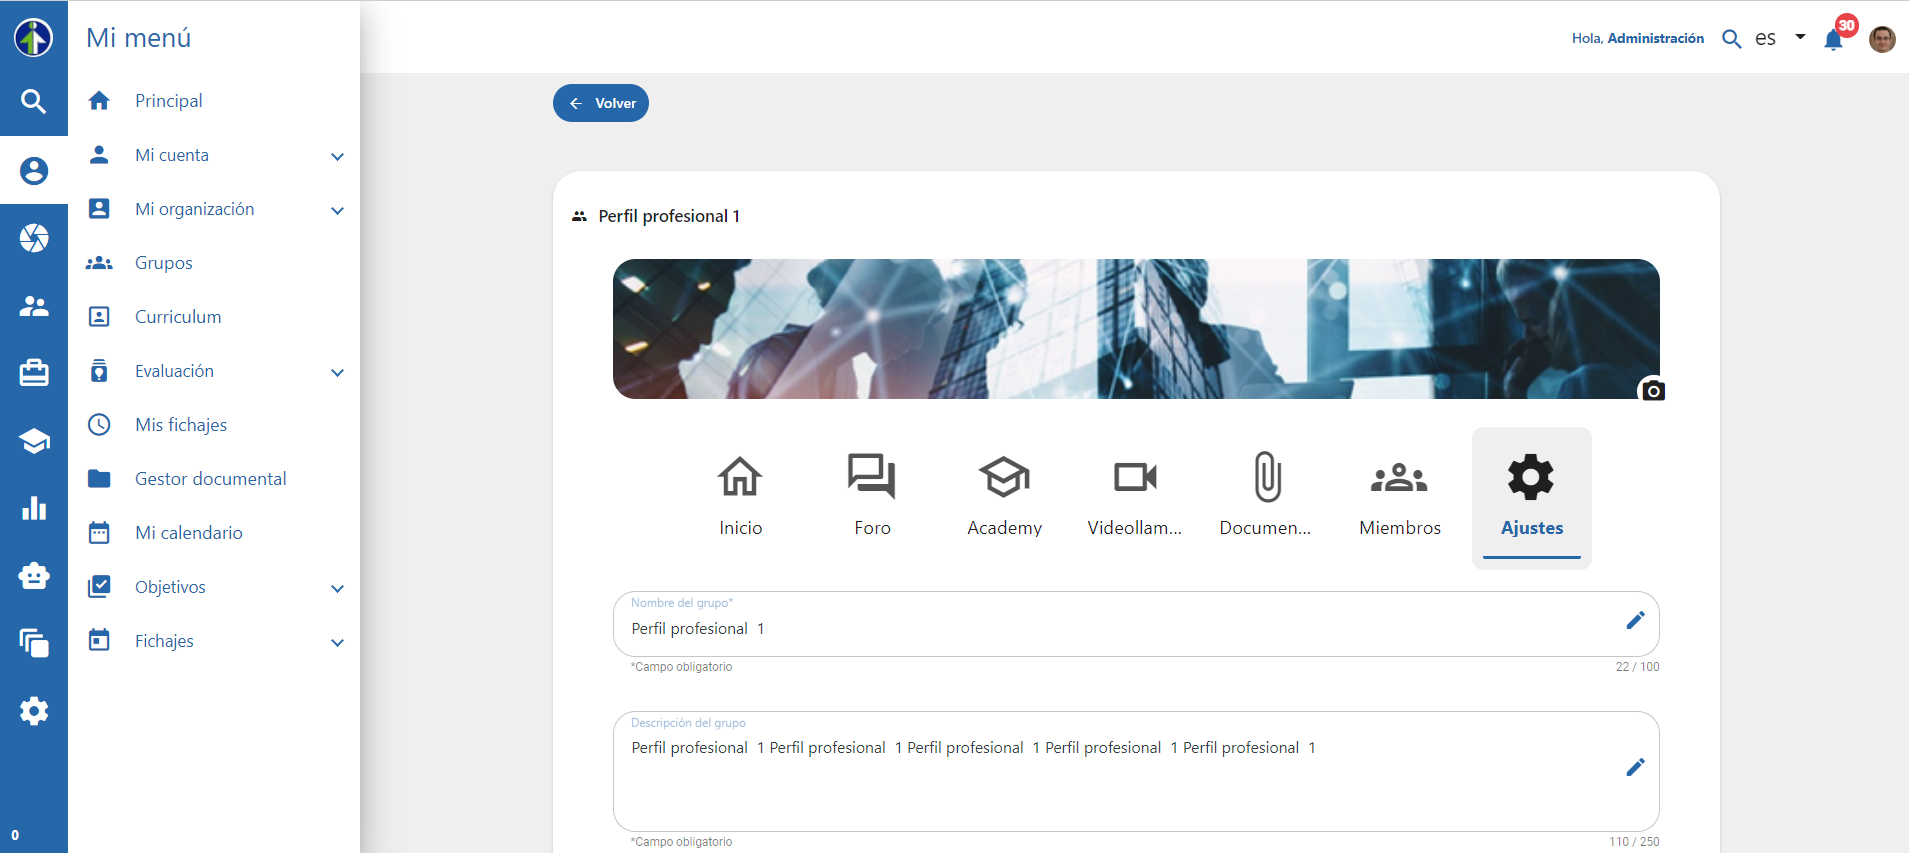Switch to the Academy tab
The height and width of the screenshot is (853, 1909).
[x=1004, y=497]
